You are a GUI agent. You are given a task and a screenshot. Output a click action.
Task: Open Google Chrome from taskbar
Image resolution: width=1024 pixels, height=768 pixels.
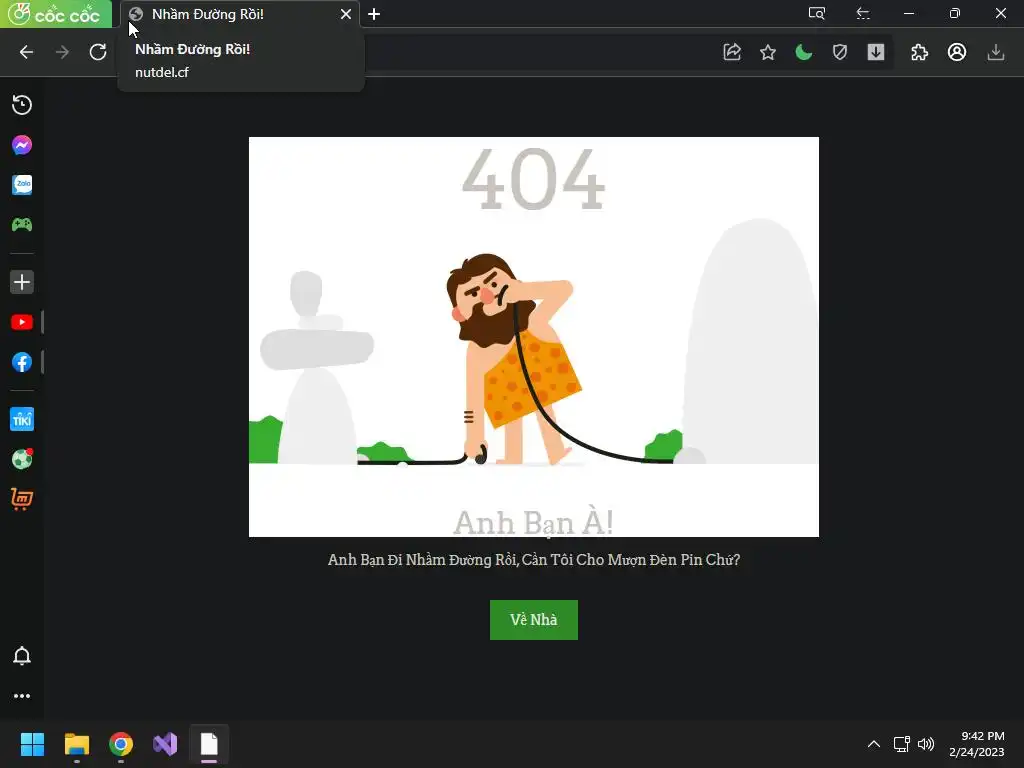(121, 744)
